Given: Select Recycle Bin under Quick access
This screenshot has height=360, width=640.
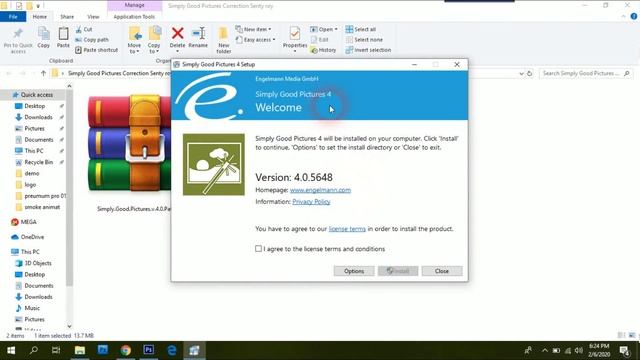Looking at the screenshot, I should [x=38, y=162].
